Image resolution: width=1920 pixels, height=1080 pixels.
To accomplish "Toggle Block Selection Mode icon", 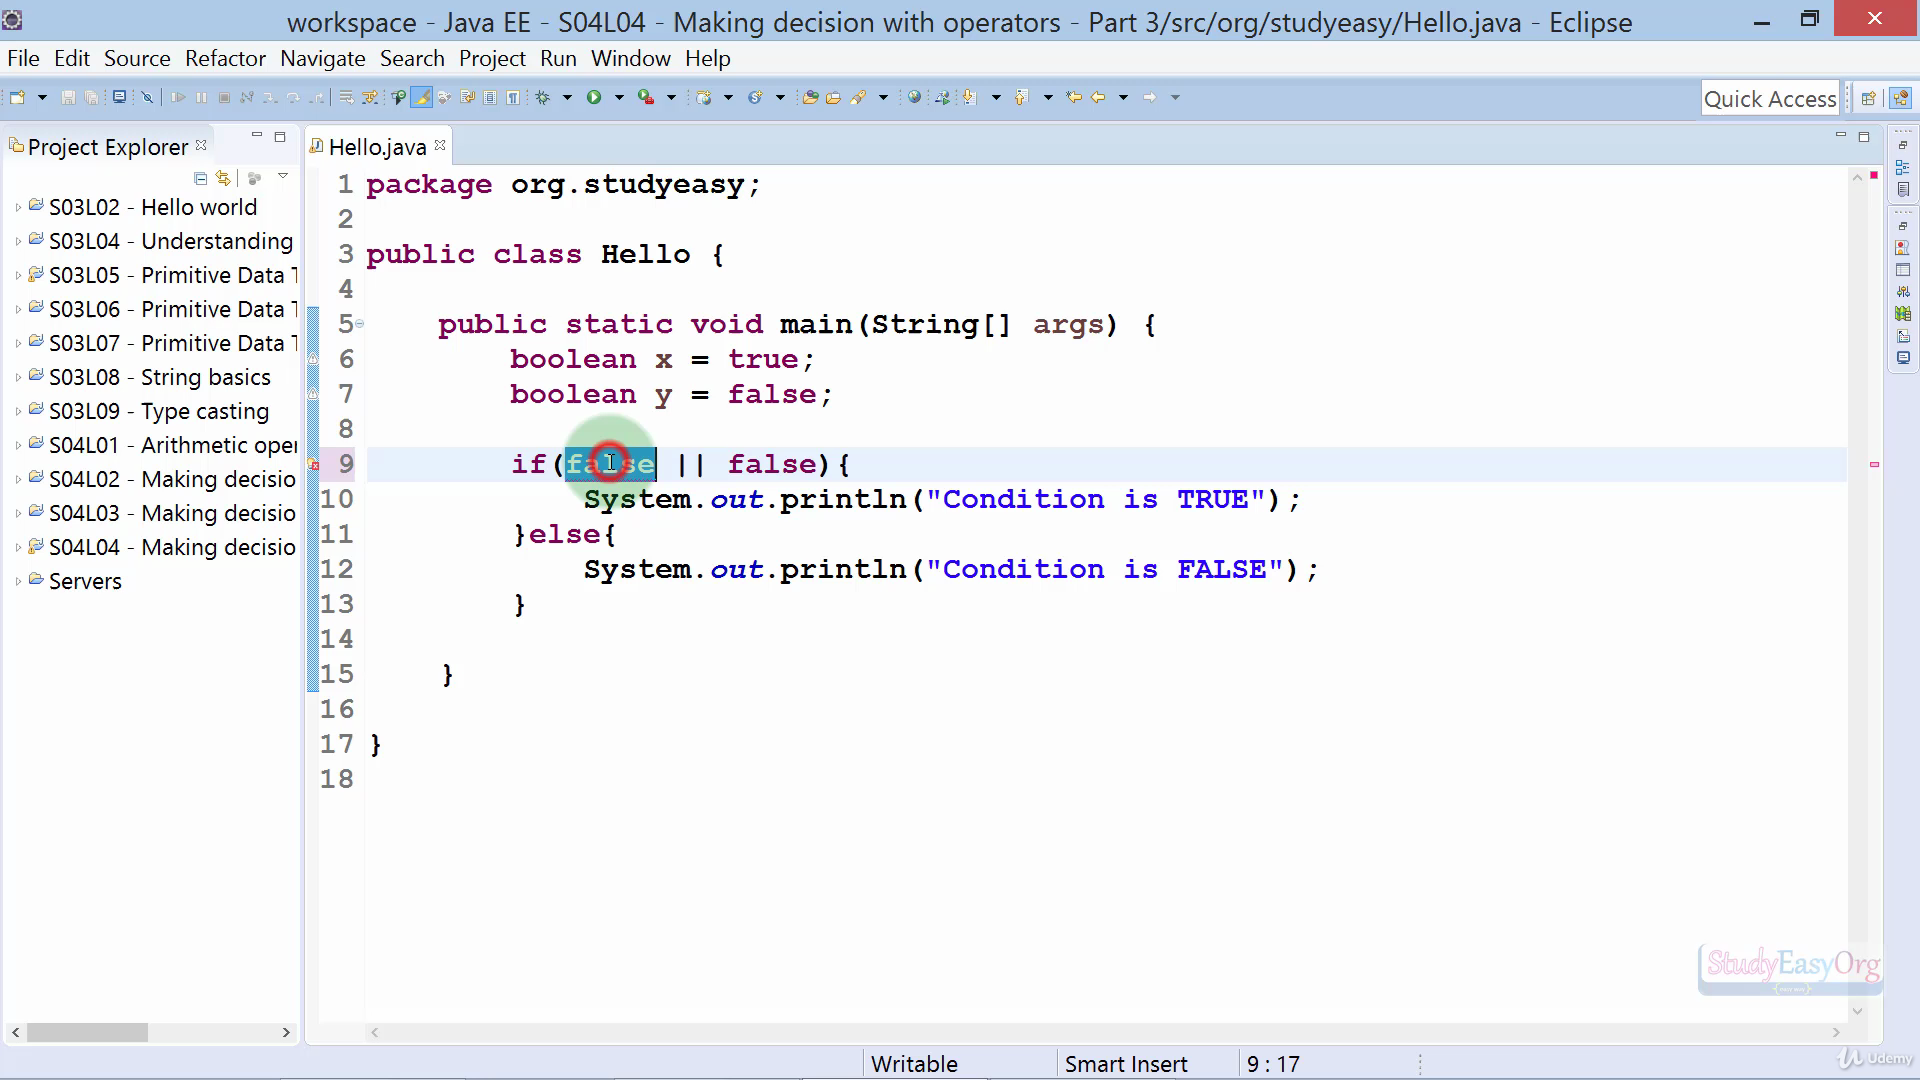I will coord(490,97).
